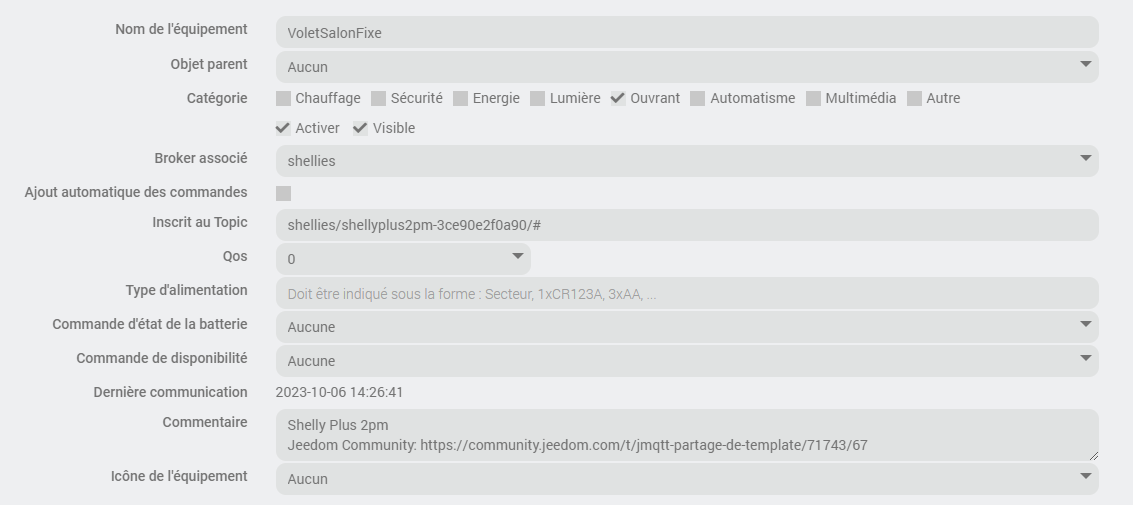Viewport: 1133px width, 505px height.
Task: Edit the Inscrit au Topic field
Action: (x=686, y=225)
